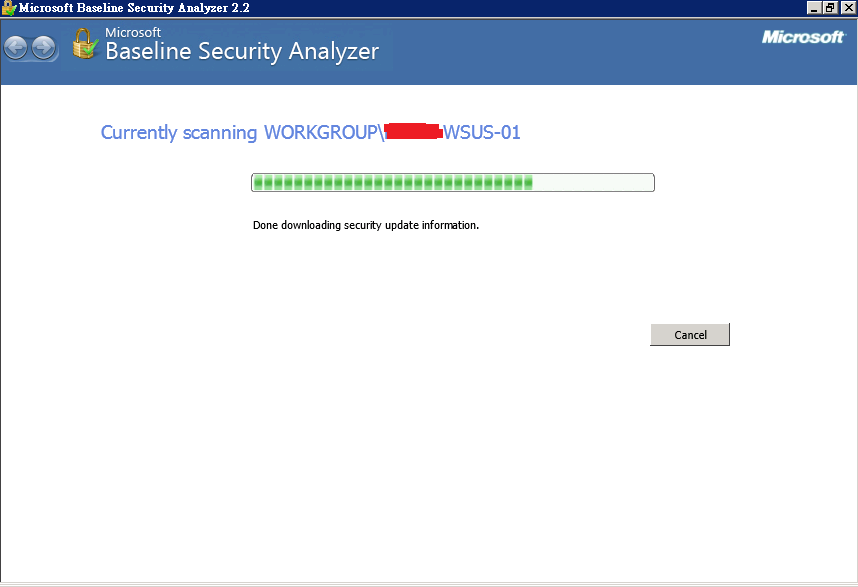Screen dimensions: 858x587
Task: Cancel the security scan
Action: click(x=690, y=334)
